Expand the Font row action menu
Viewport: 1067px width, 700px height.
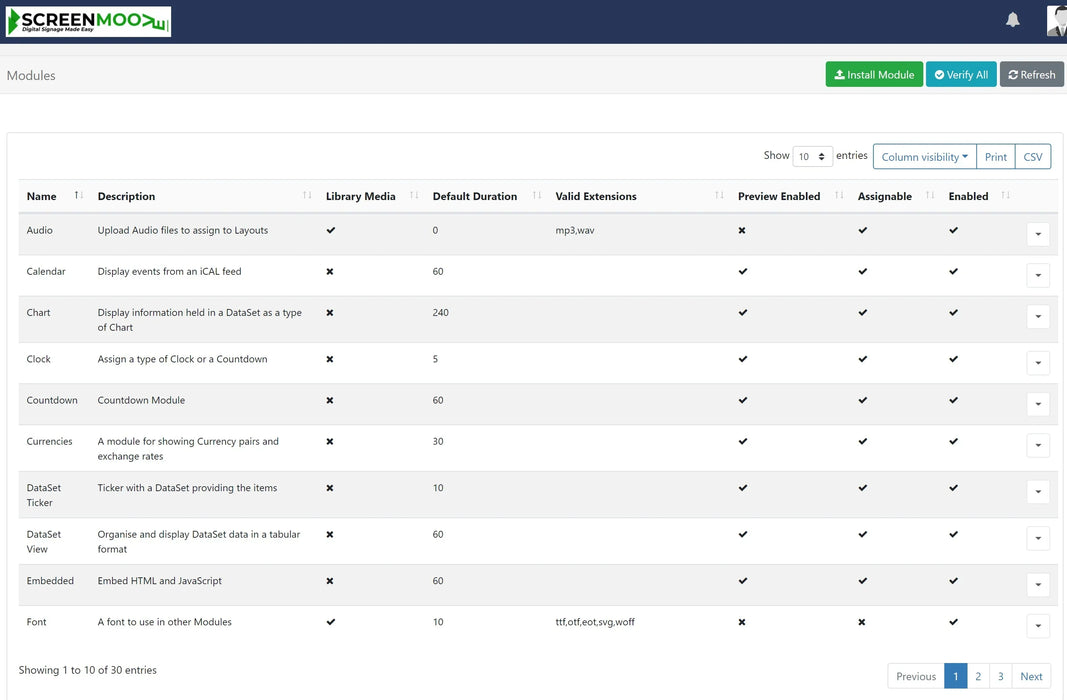click(1038, 626)
